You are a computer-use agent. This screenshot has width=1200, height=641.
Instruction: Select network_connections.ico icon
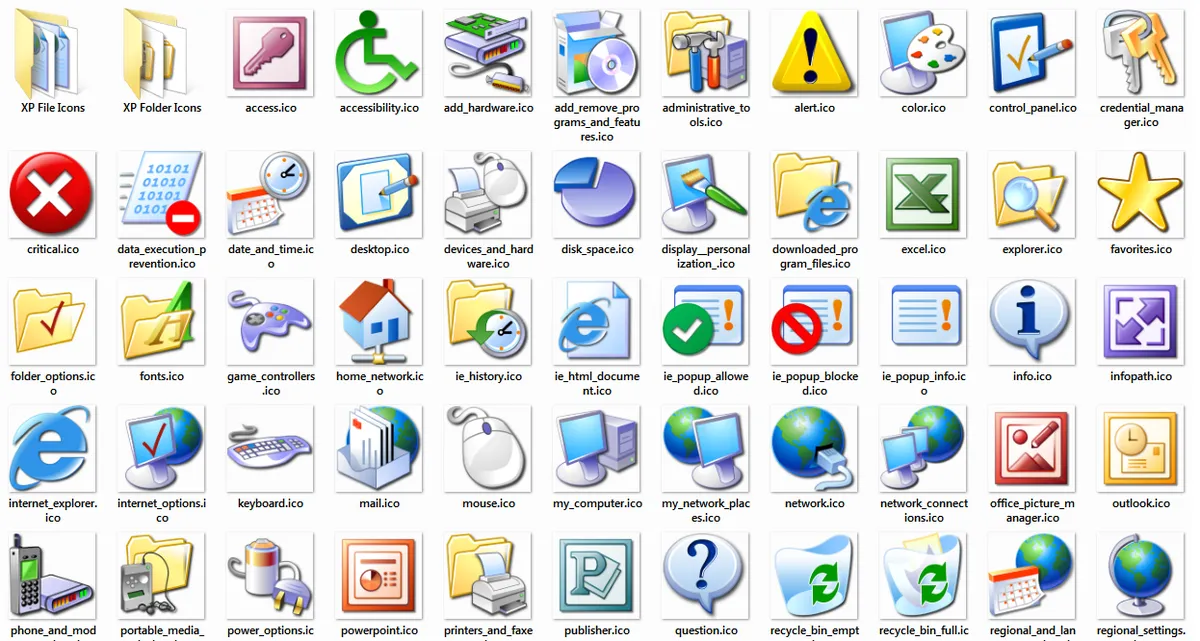[x=924, y=449]
